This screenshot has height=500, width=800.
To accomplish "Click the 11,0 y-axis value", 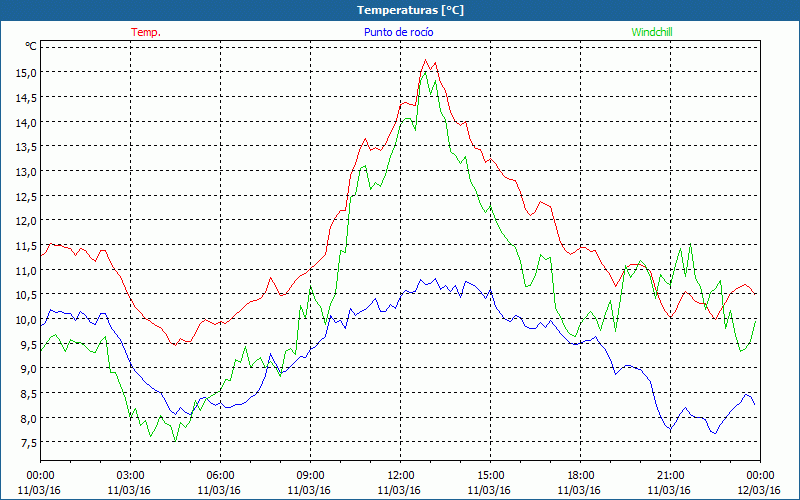I will coord(26,270).
